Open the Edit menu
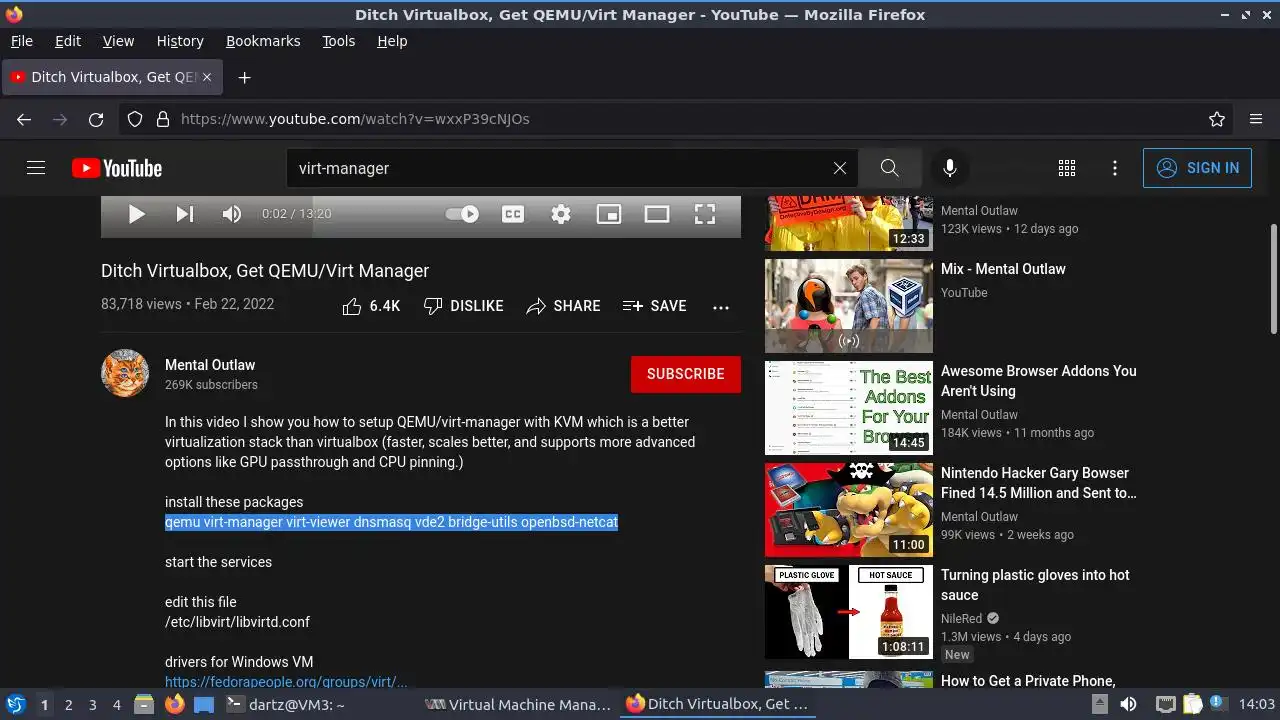 [68, 41]
